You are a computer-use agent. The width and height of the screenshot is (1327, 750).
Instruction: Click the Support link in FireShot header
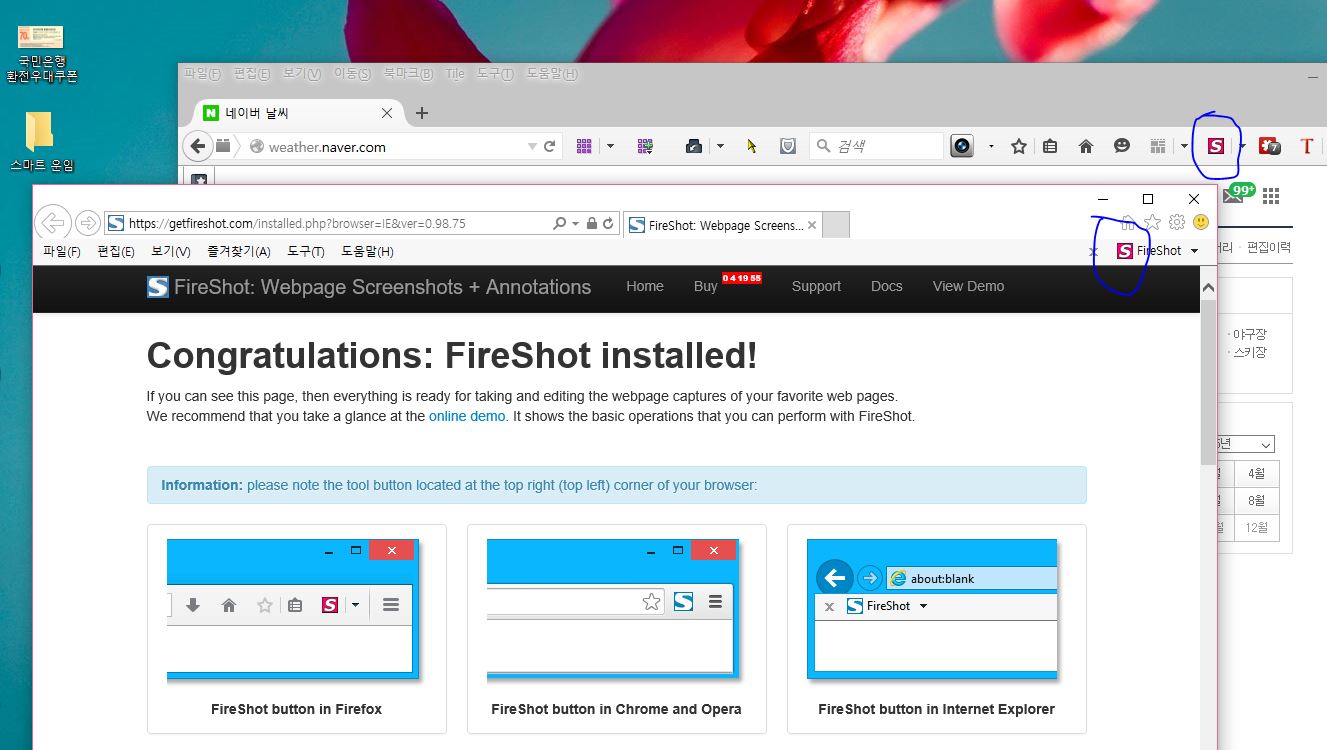point(816,286)
